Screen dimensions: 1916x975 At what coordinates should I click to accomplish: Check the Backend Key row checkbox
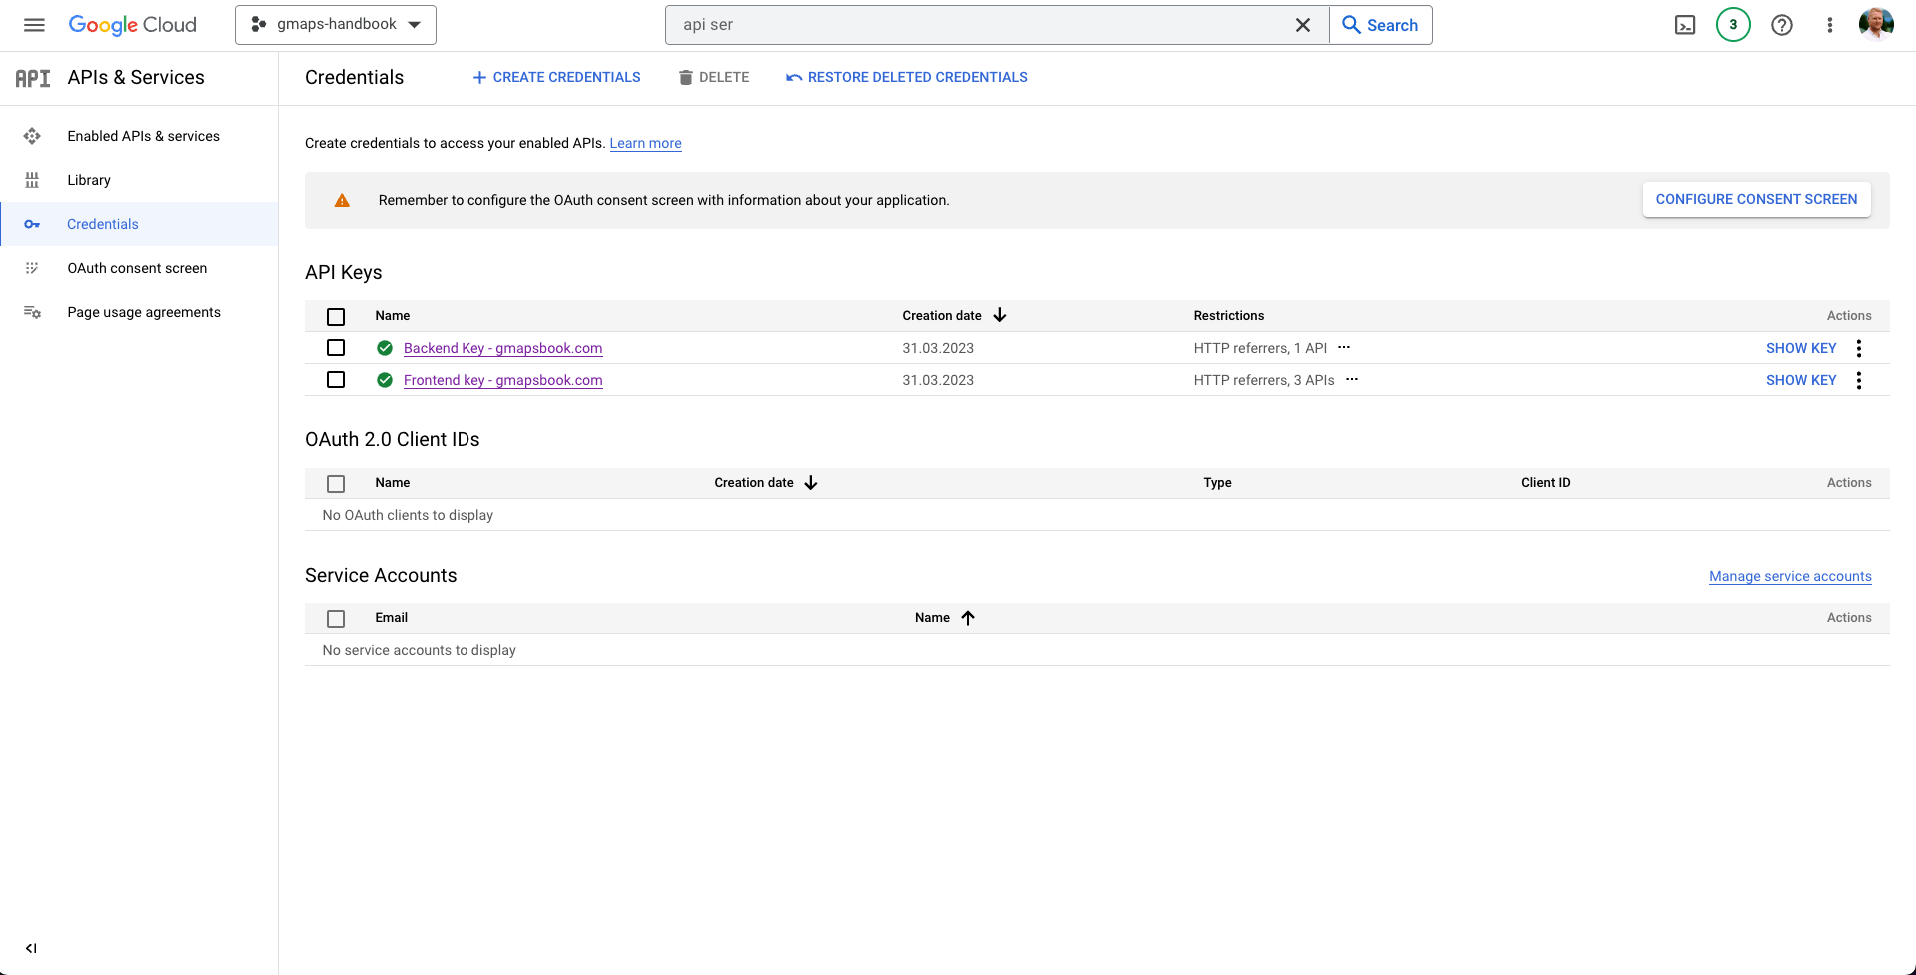coord(336,348)
